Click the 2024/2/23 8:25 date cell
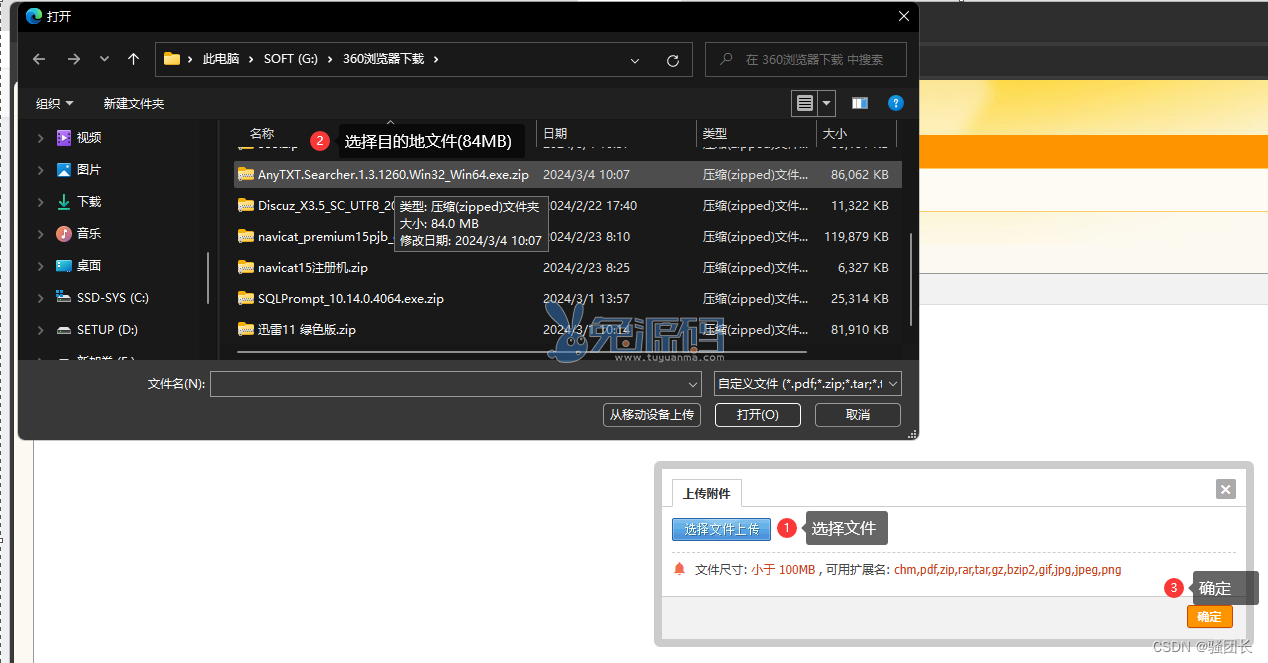Viewport: 1268px width, 663px height. (x=586, y=267)
